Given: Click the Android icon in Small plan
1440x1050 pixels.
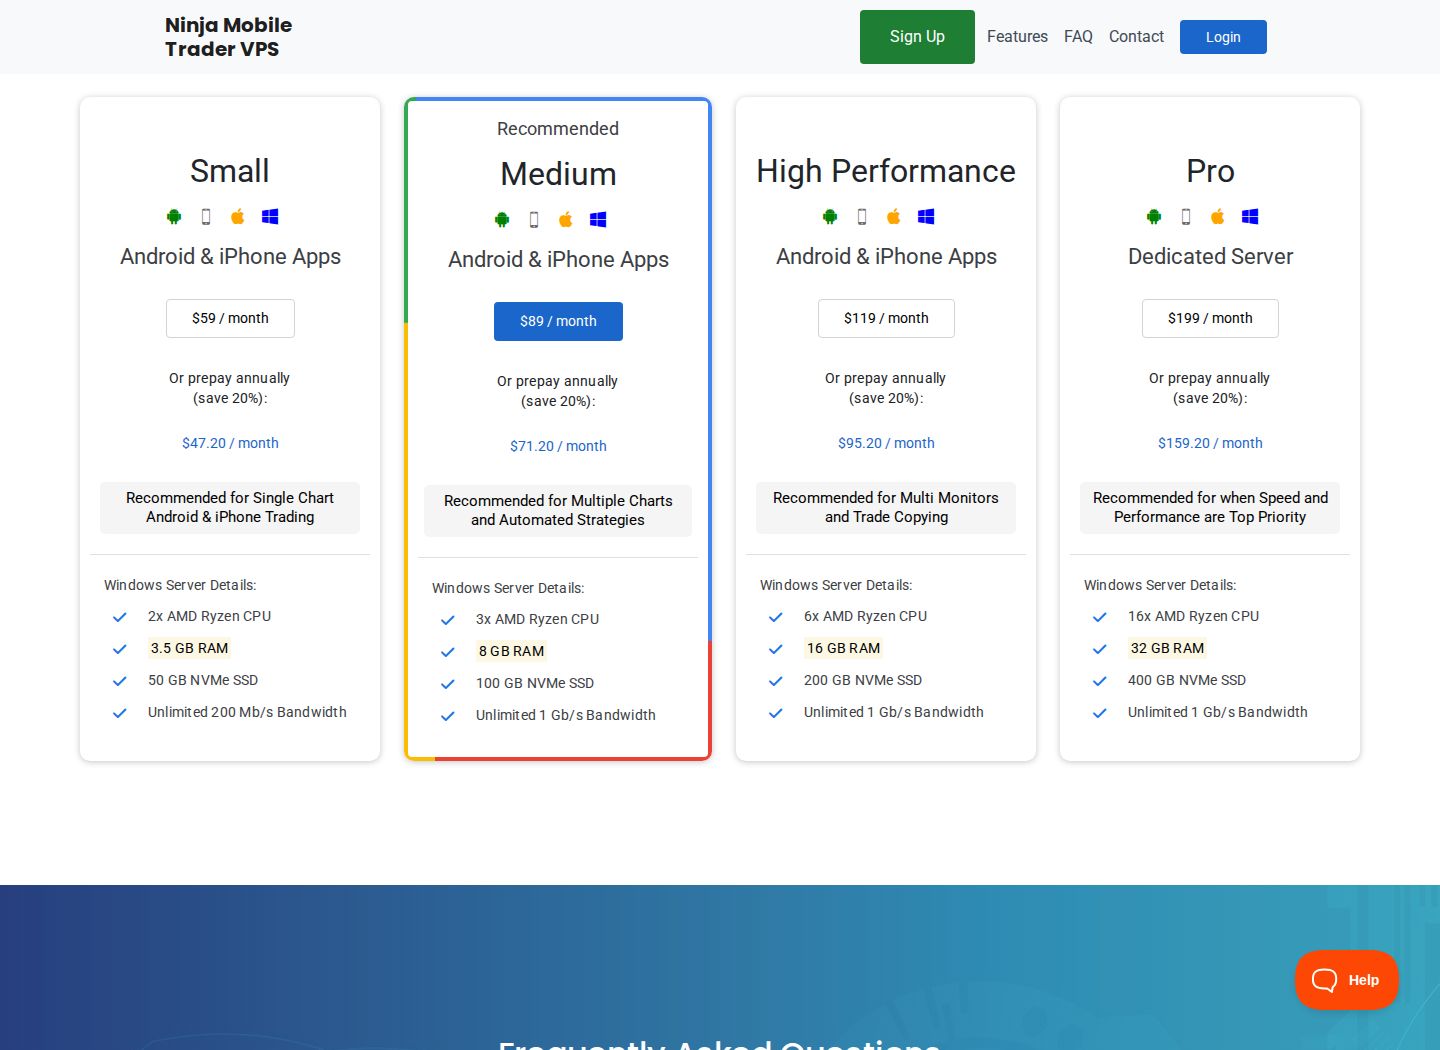Looking at the screenshot, I should 174,216.
